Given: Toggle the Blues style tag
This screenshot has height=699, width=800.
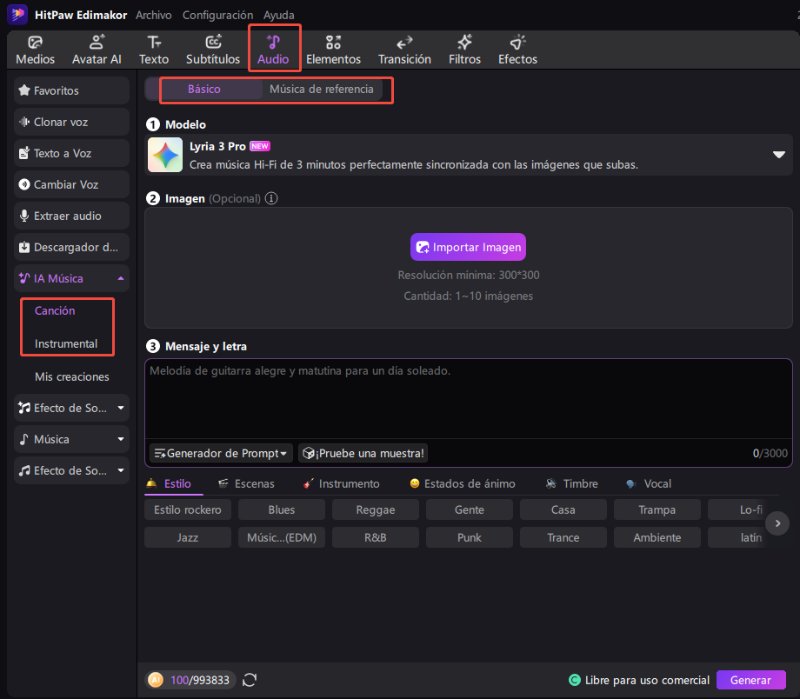Looking at the screenshot, I should pyautogui.click(x=282, y=510).
